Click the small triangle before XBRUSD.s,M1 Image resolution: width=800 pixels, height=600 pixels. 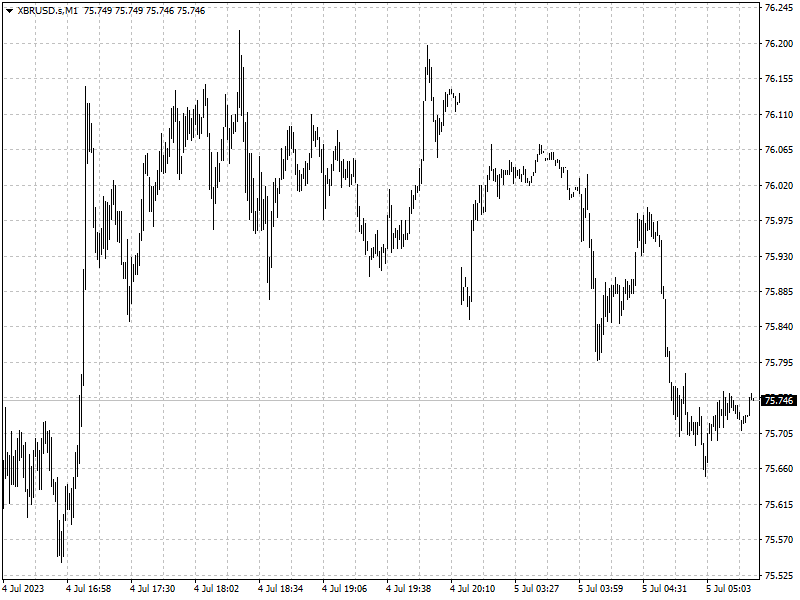pyautogui.click(x=9, y=11)
